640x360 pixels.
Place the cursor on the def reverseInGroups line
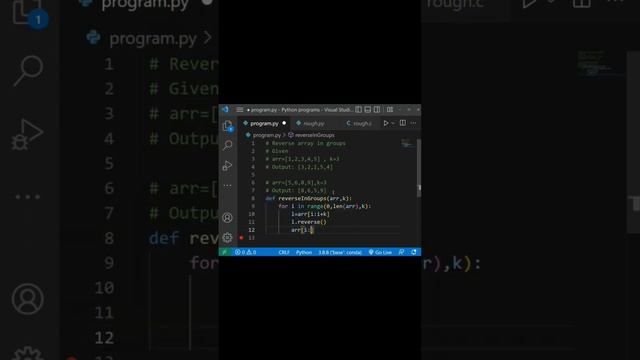[x=308, y=198]
